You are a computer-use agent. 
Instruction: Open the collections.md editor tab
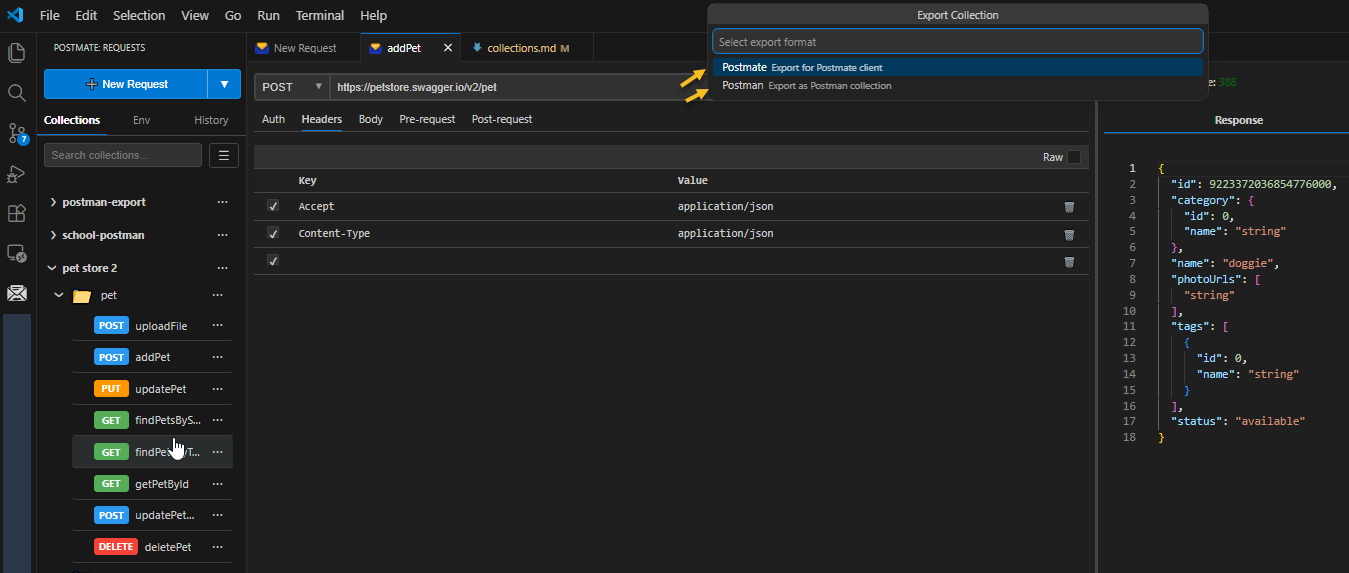(527, 48)
